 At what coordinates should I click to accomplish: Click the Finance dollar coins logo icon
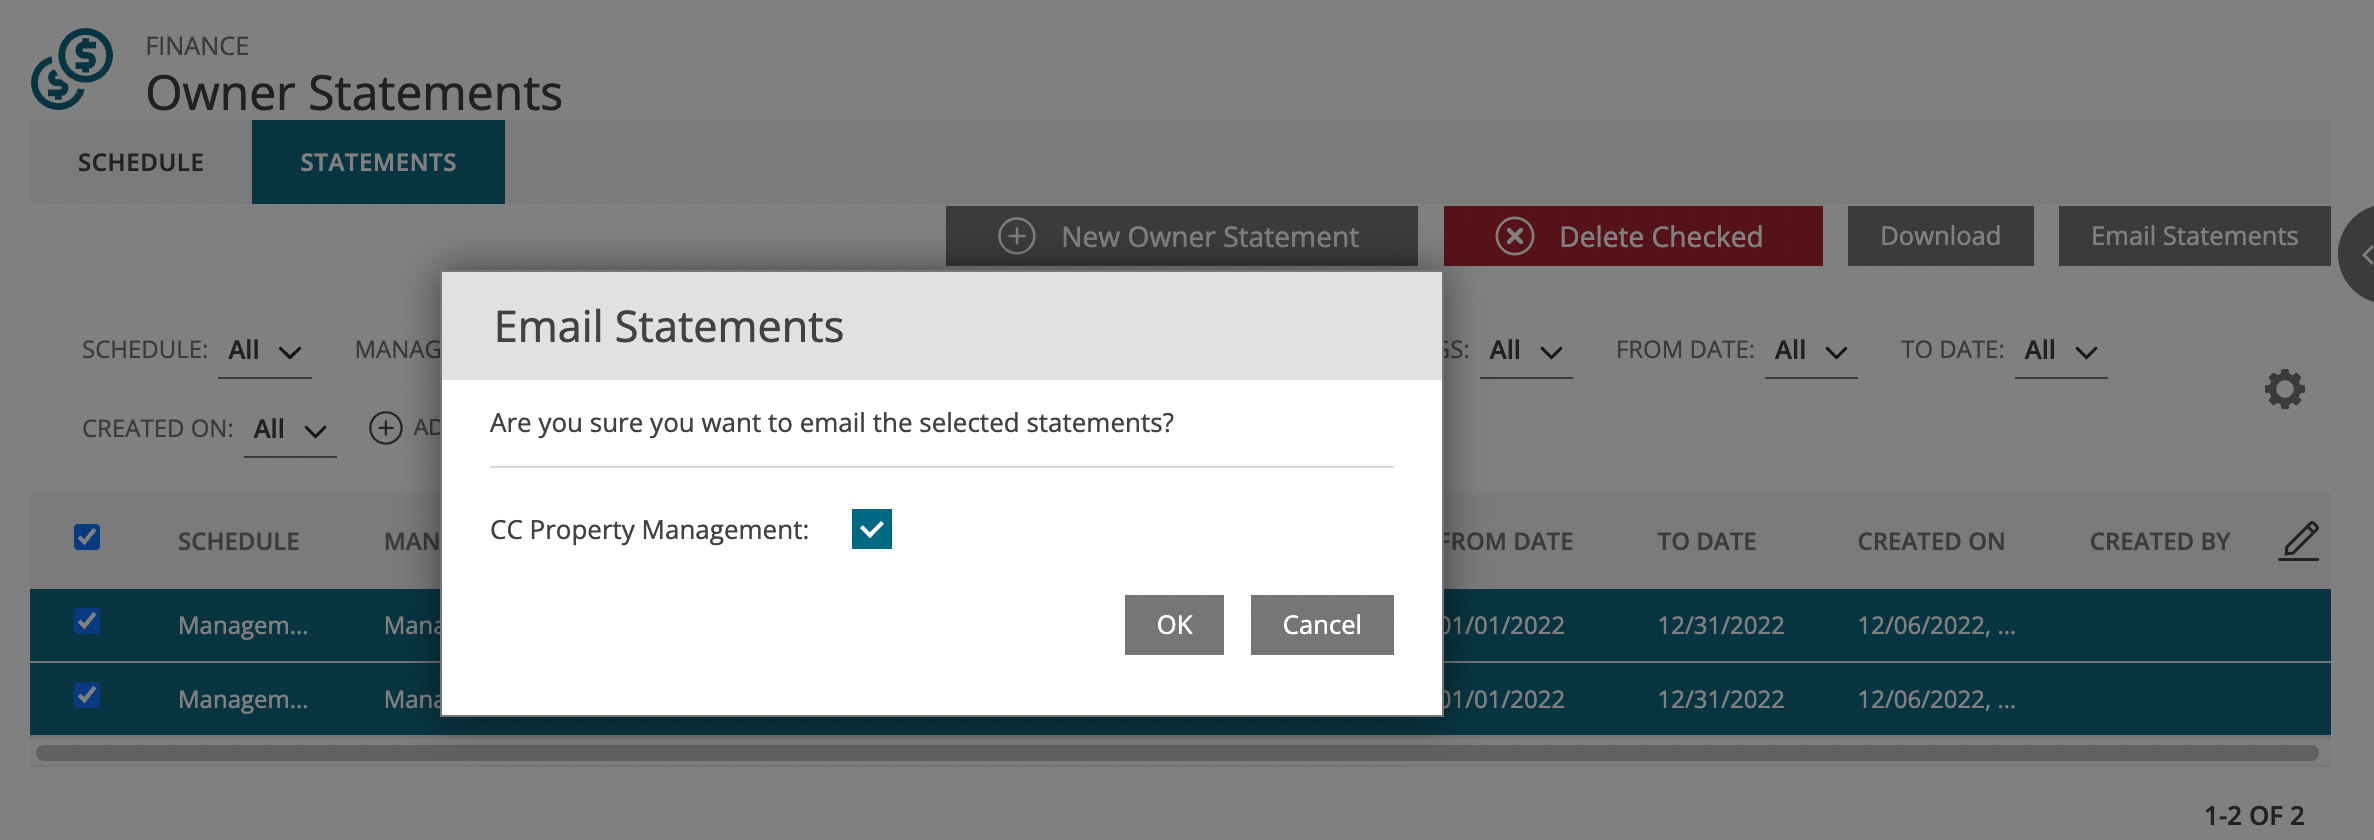pos(72,69)
